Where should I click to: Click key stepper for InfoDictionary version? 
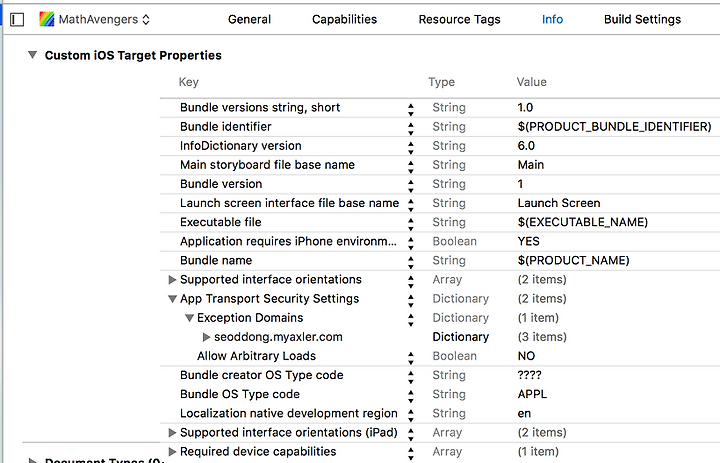(x=411, y=147)
